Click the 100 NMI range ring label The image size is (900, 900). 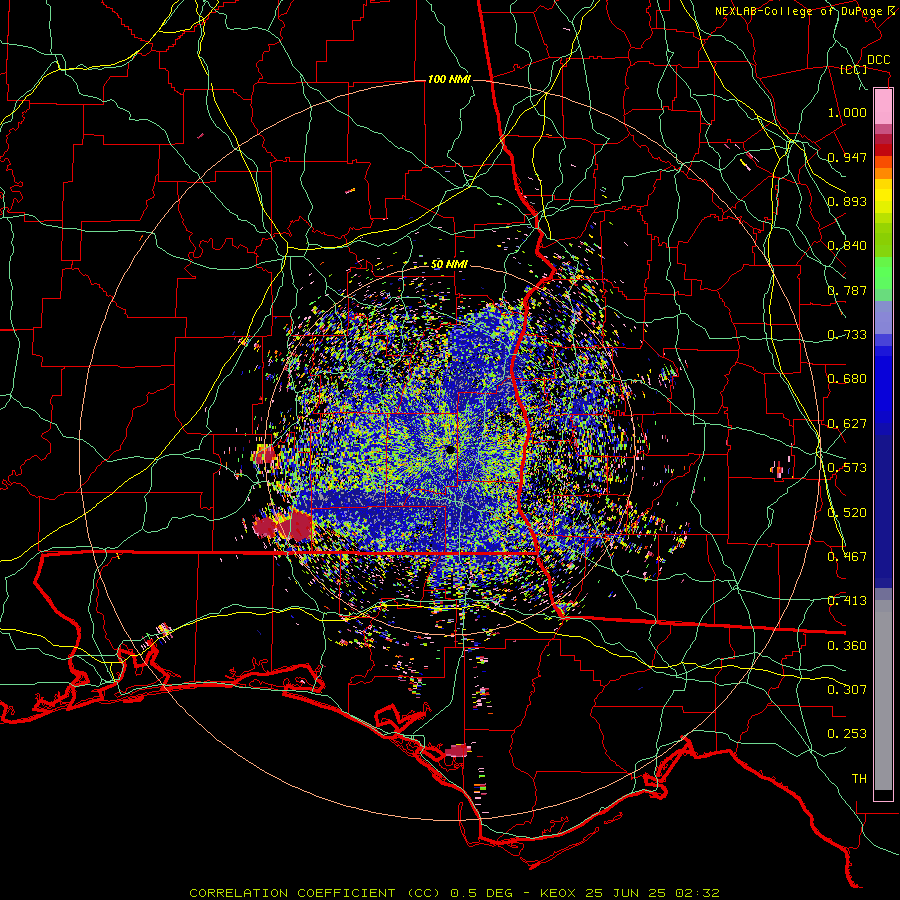tap(449, 79)
